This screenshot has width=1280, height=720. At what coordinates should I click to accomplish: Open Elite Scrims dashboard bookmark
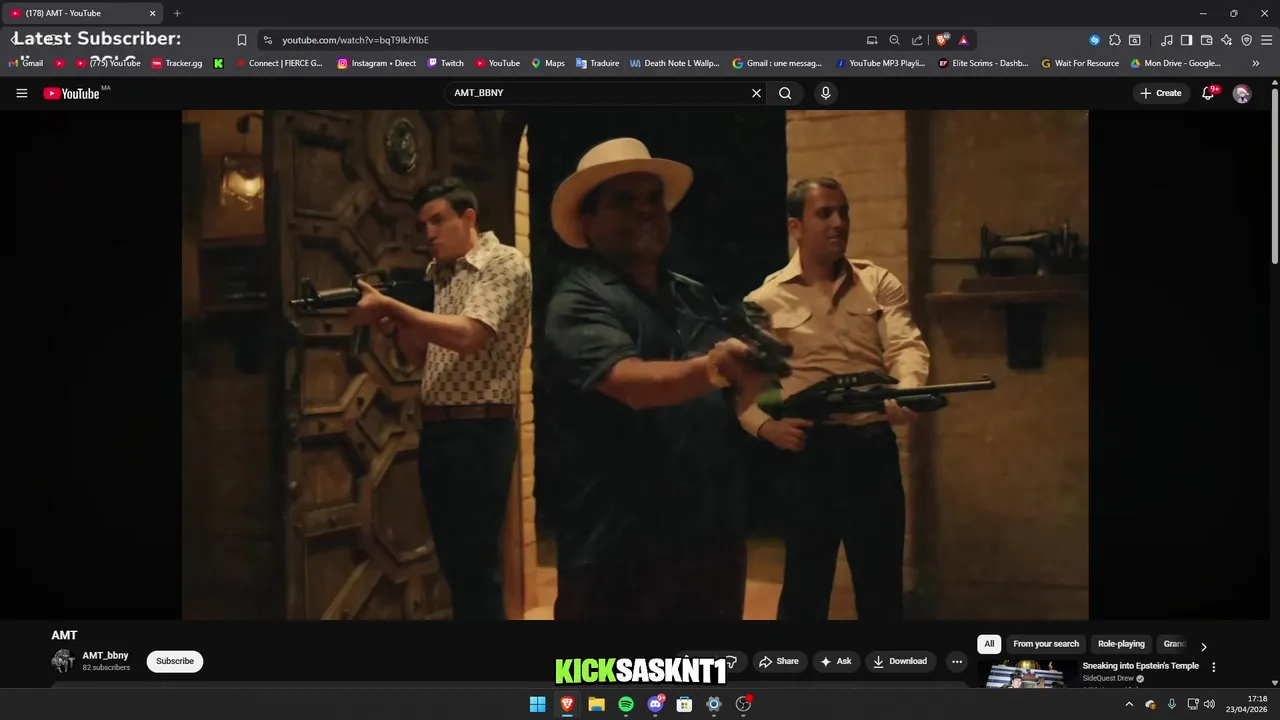[x=983, y=63]
